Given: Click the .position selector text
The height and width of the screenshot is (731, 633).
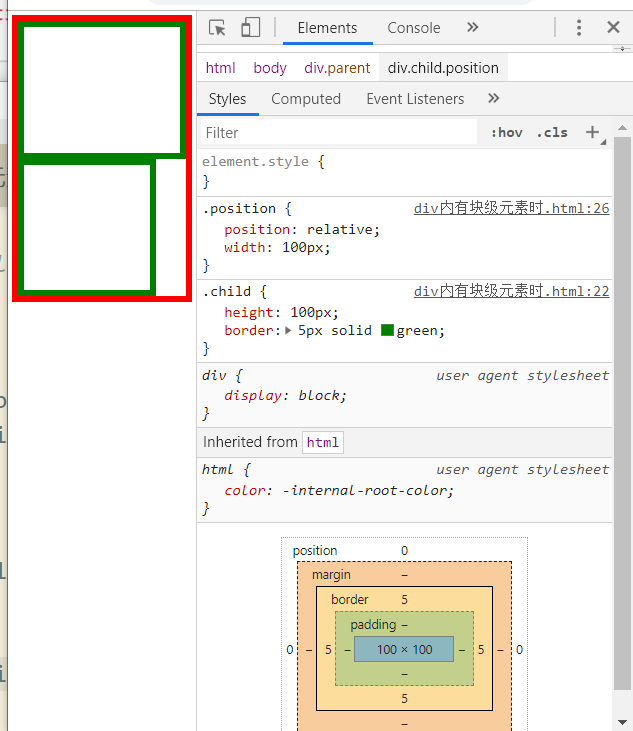Looking at the screenshot, I should pos(239,208).
